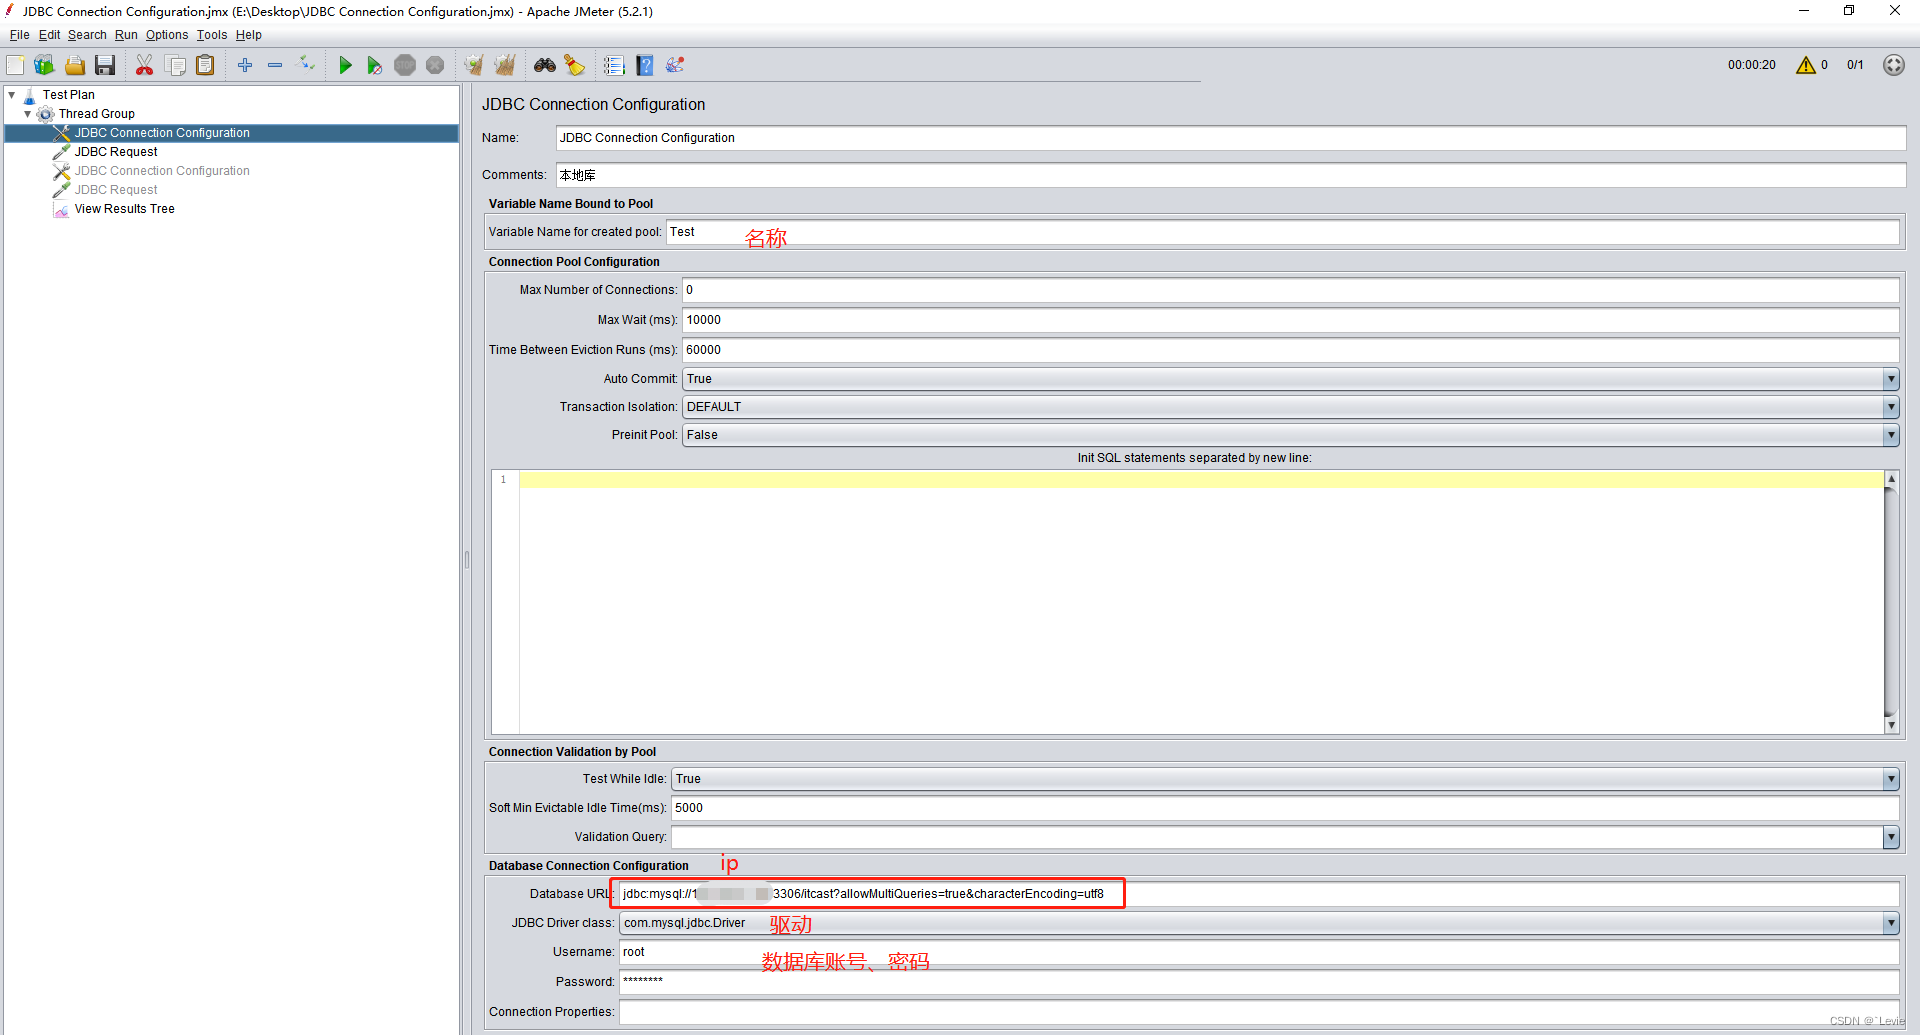Click the Shutdown test icon
Viewport: 1920px width, 1035px height.
tap(435, 65)
